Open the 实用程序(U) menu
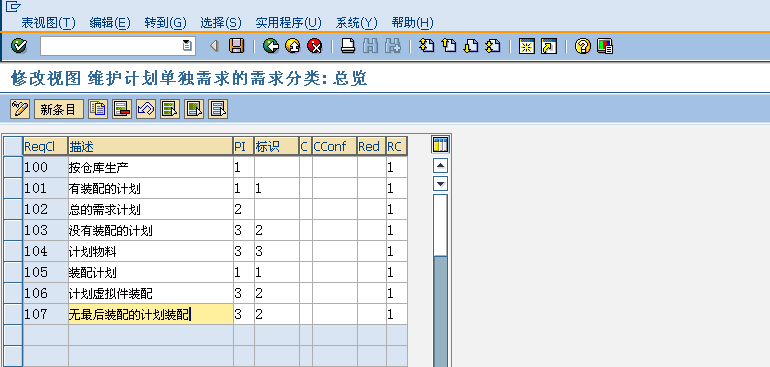Viewport: 770px width, 367px height. [289, 23]
